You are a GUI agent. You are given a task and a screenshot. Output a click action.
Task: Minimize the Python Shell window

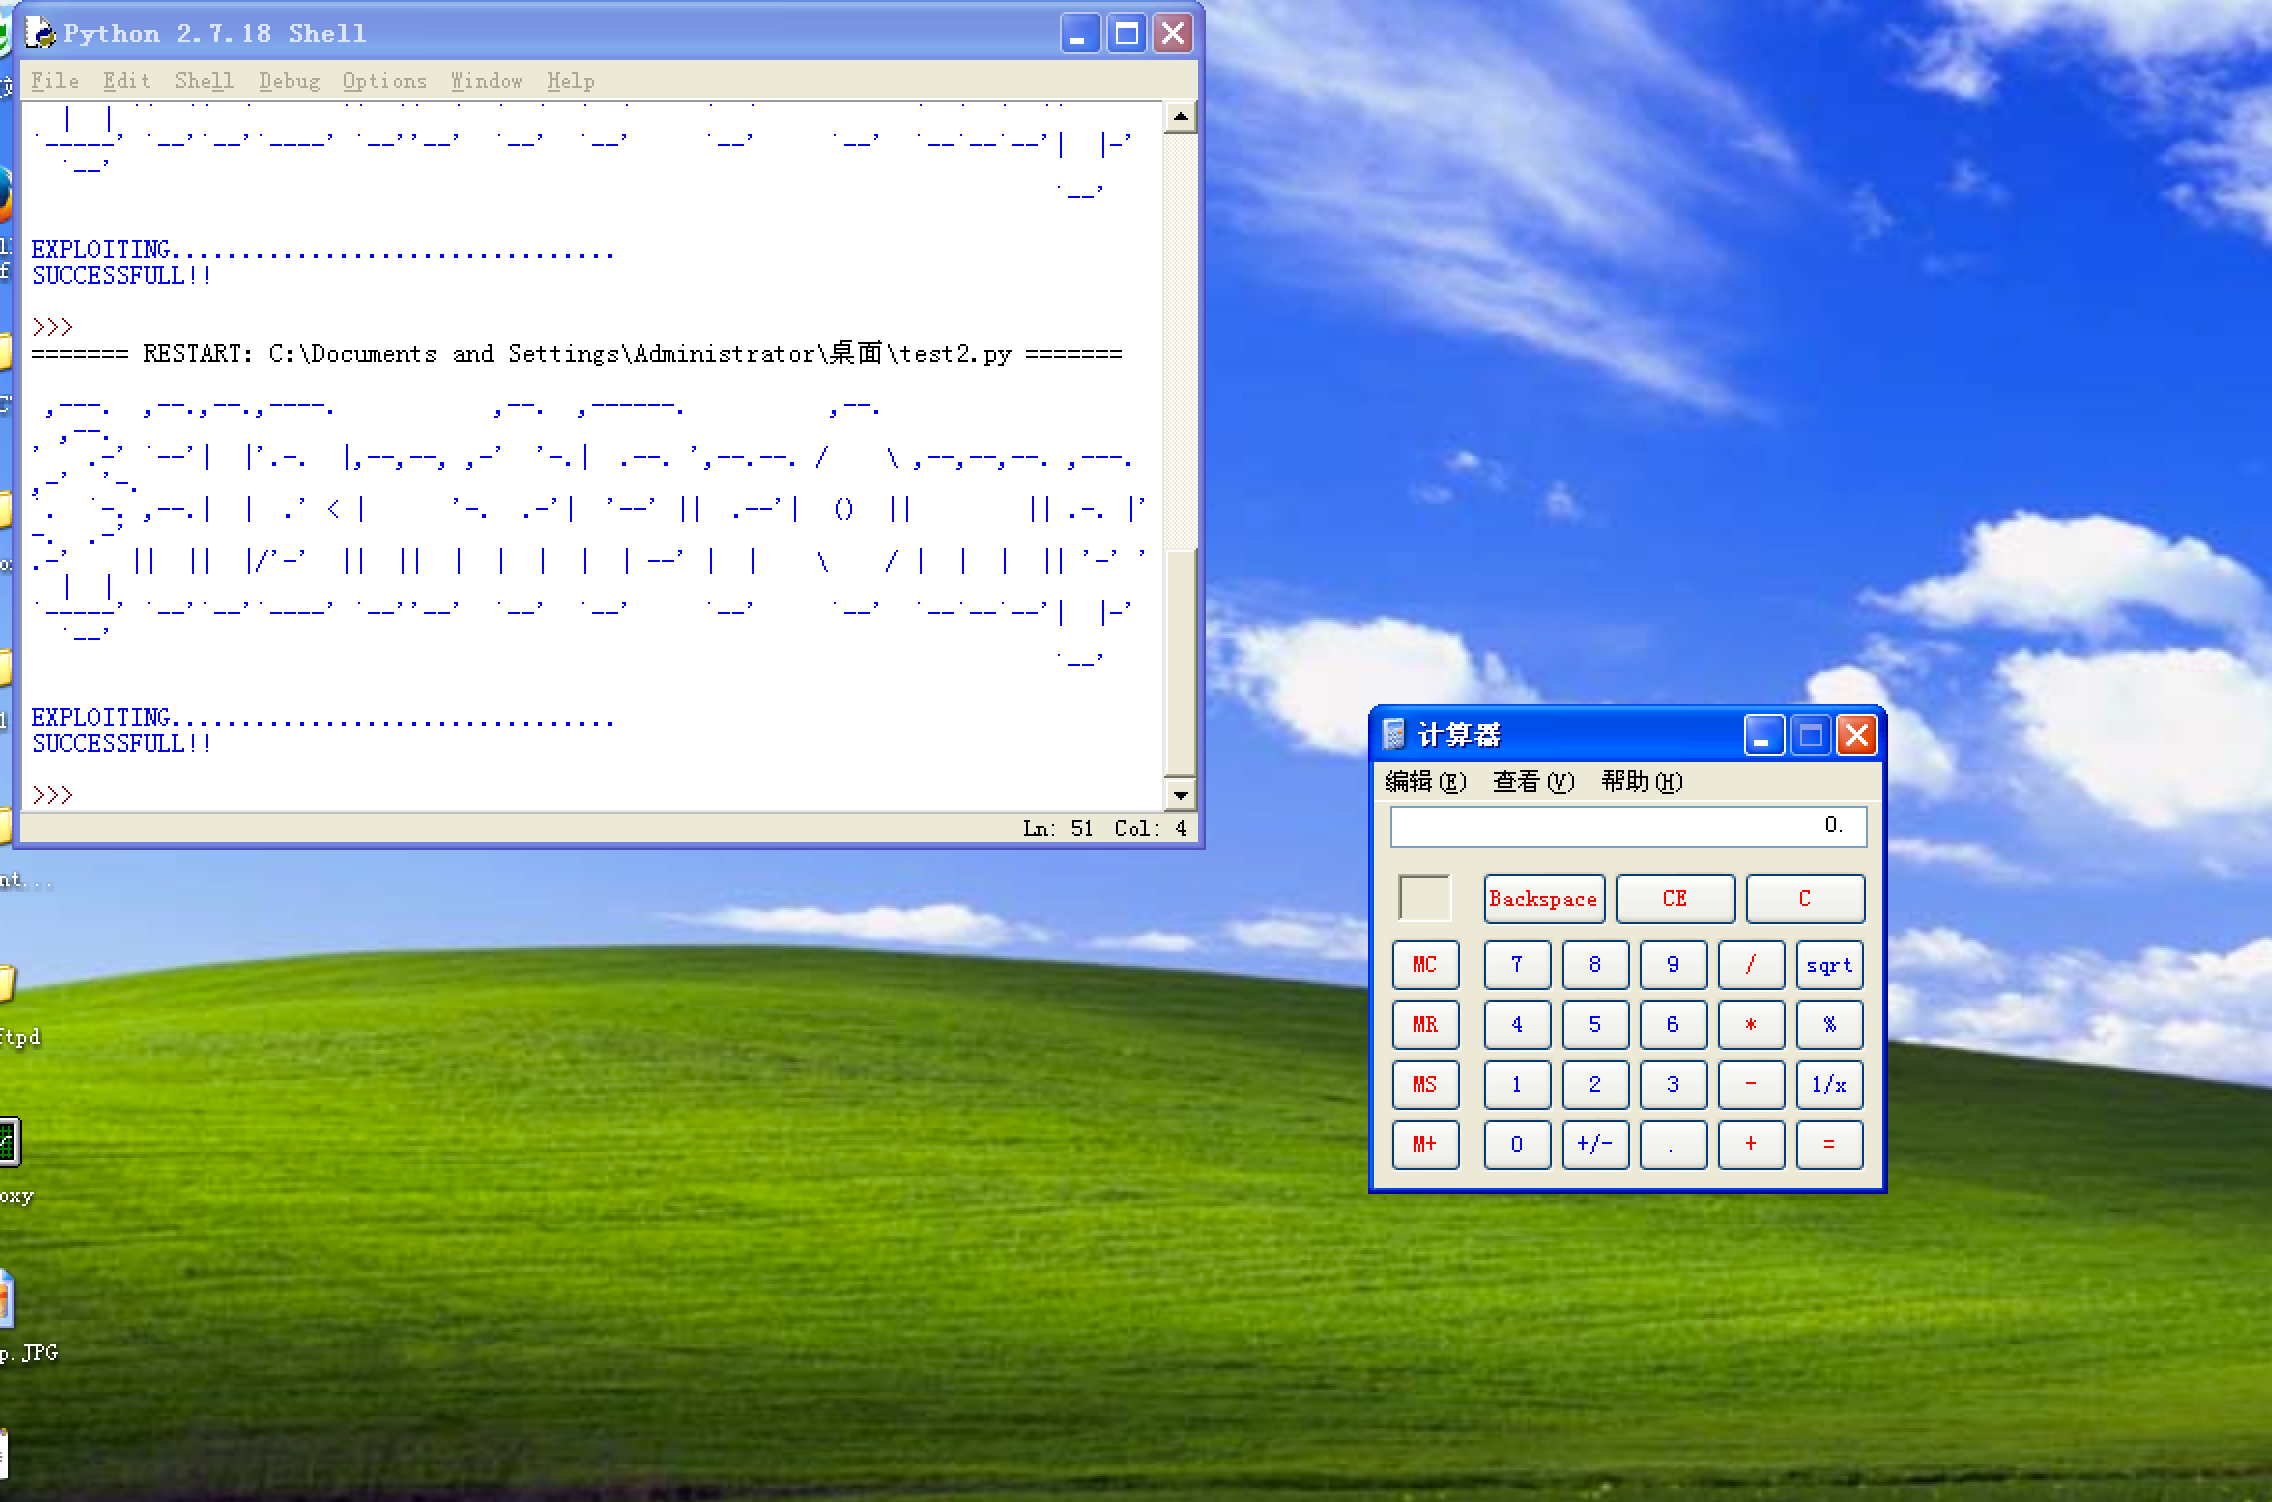[x=1080, y=34]
